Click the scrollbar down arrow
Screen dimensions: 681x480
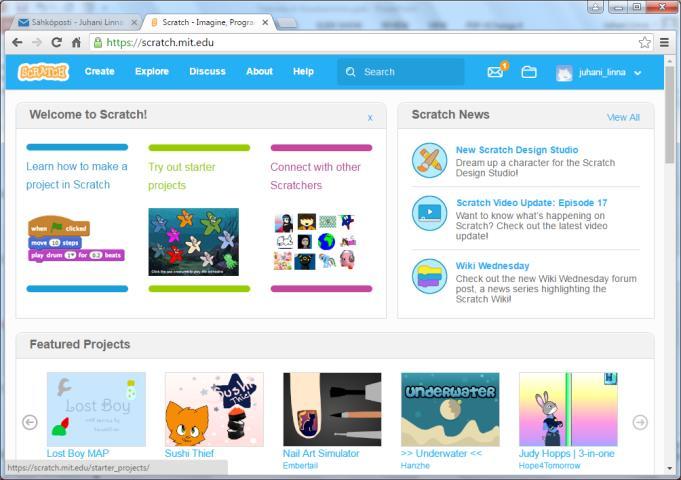(670, 469)
